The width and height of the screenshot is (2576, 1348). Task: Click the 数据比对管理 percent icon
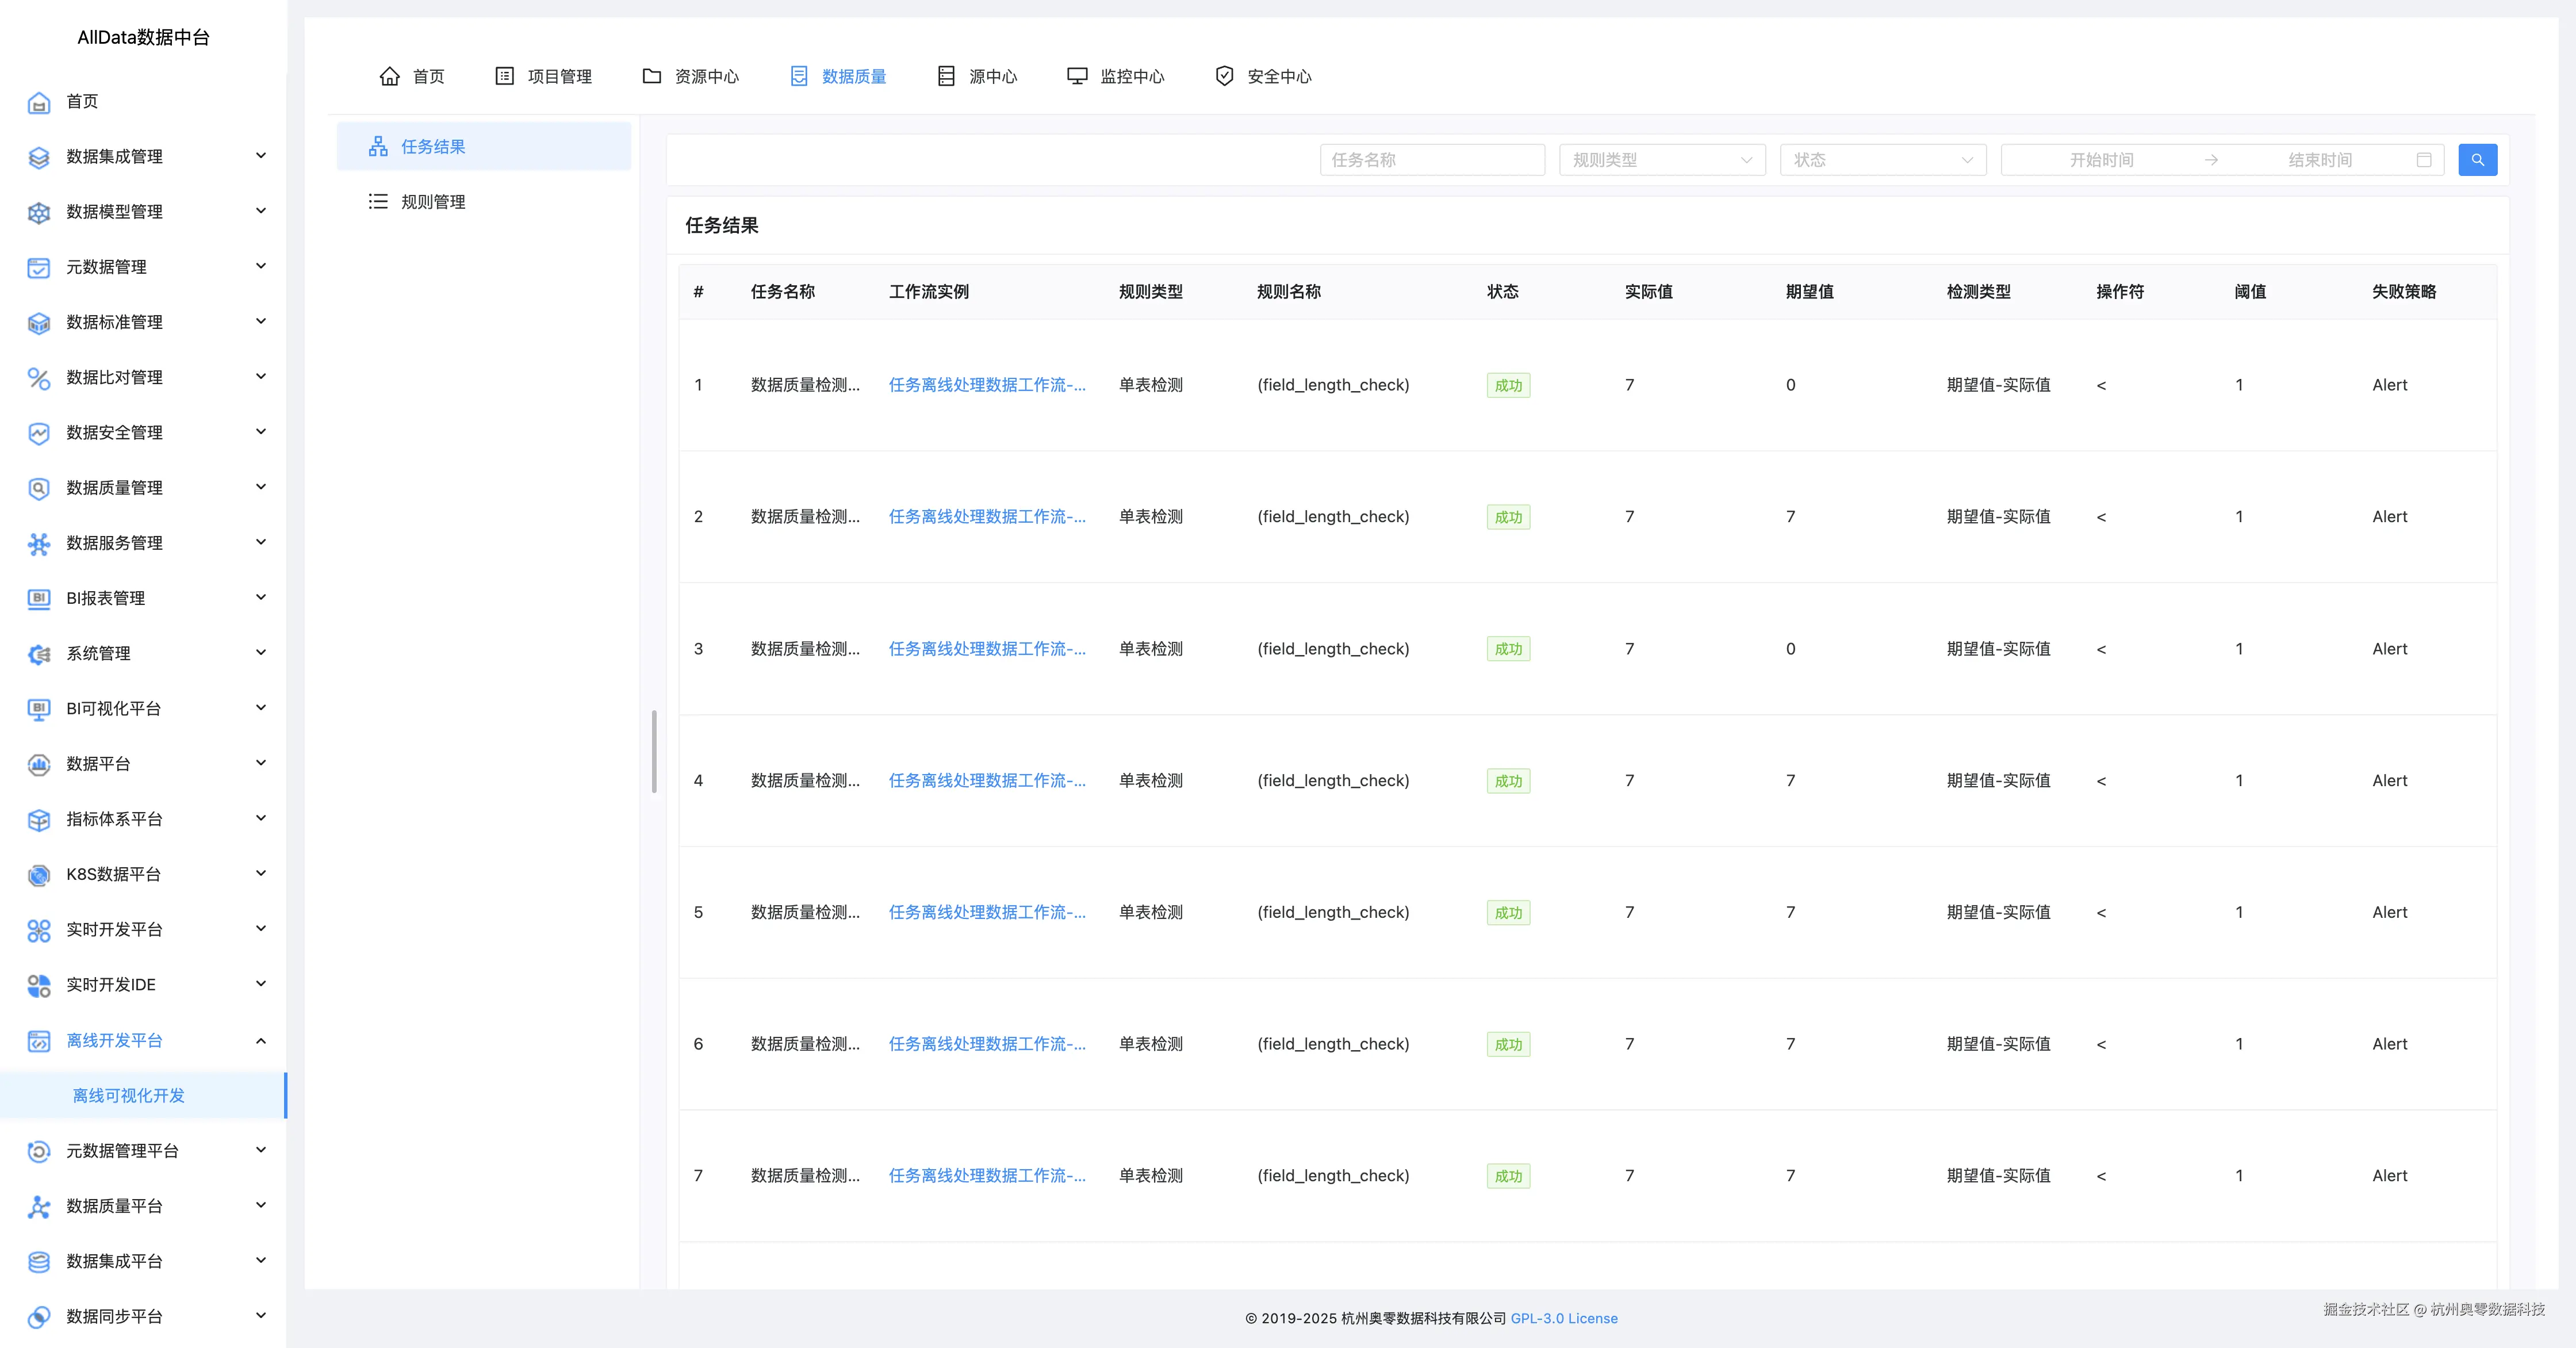[x=39, y=378]
